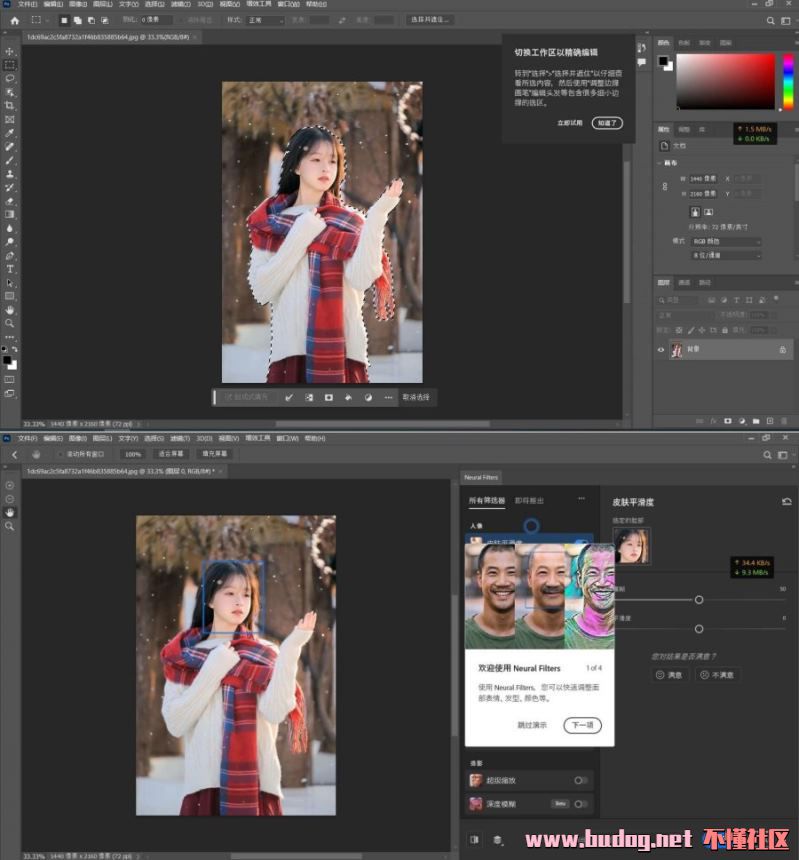799x860 pixels.
Task: Select the Eraser tool
Action: (10, 201)
